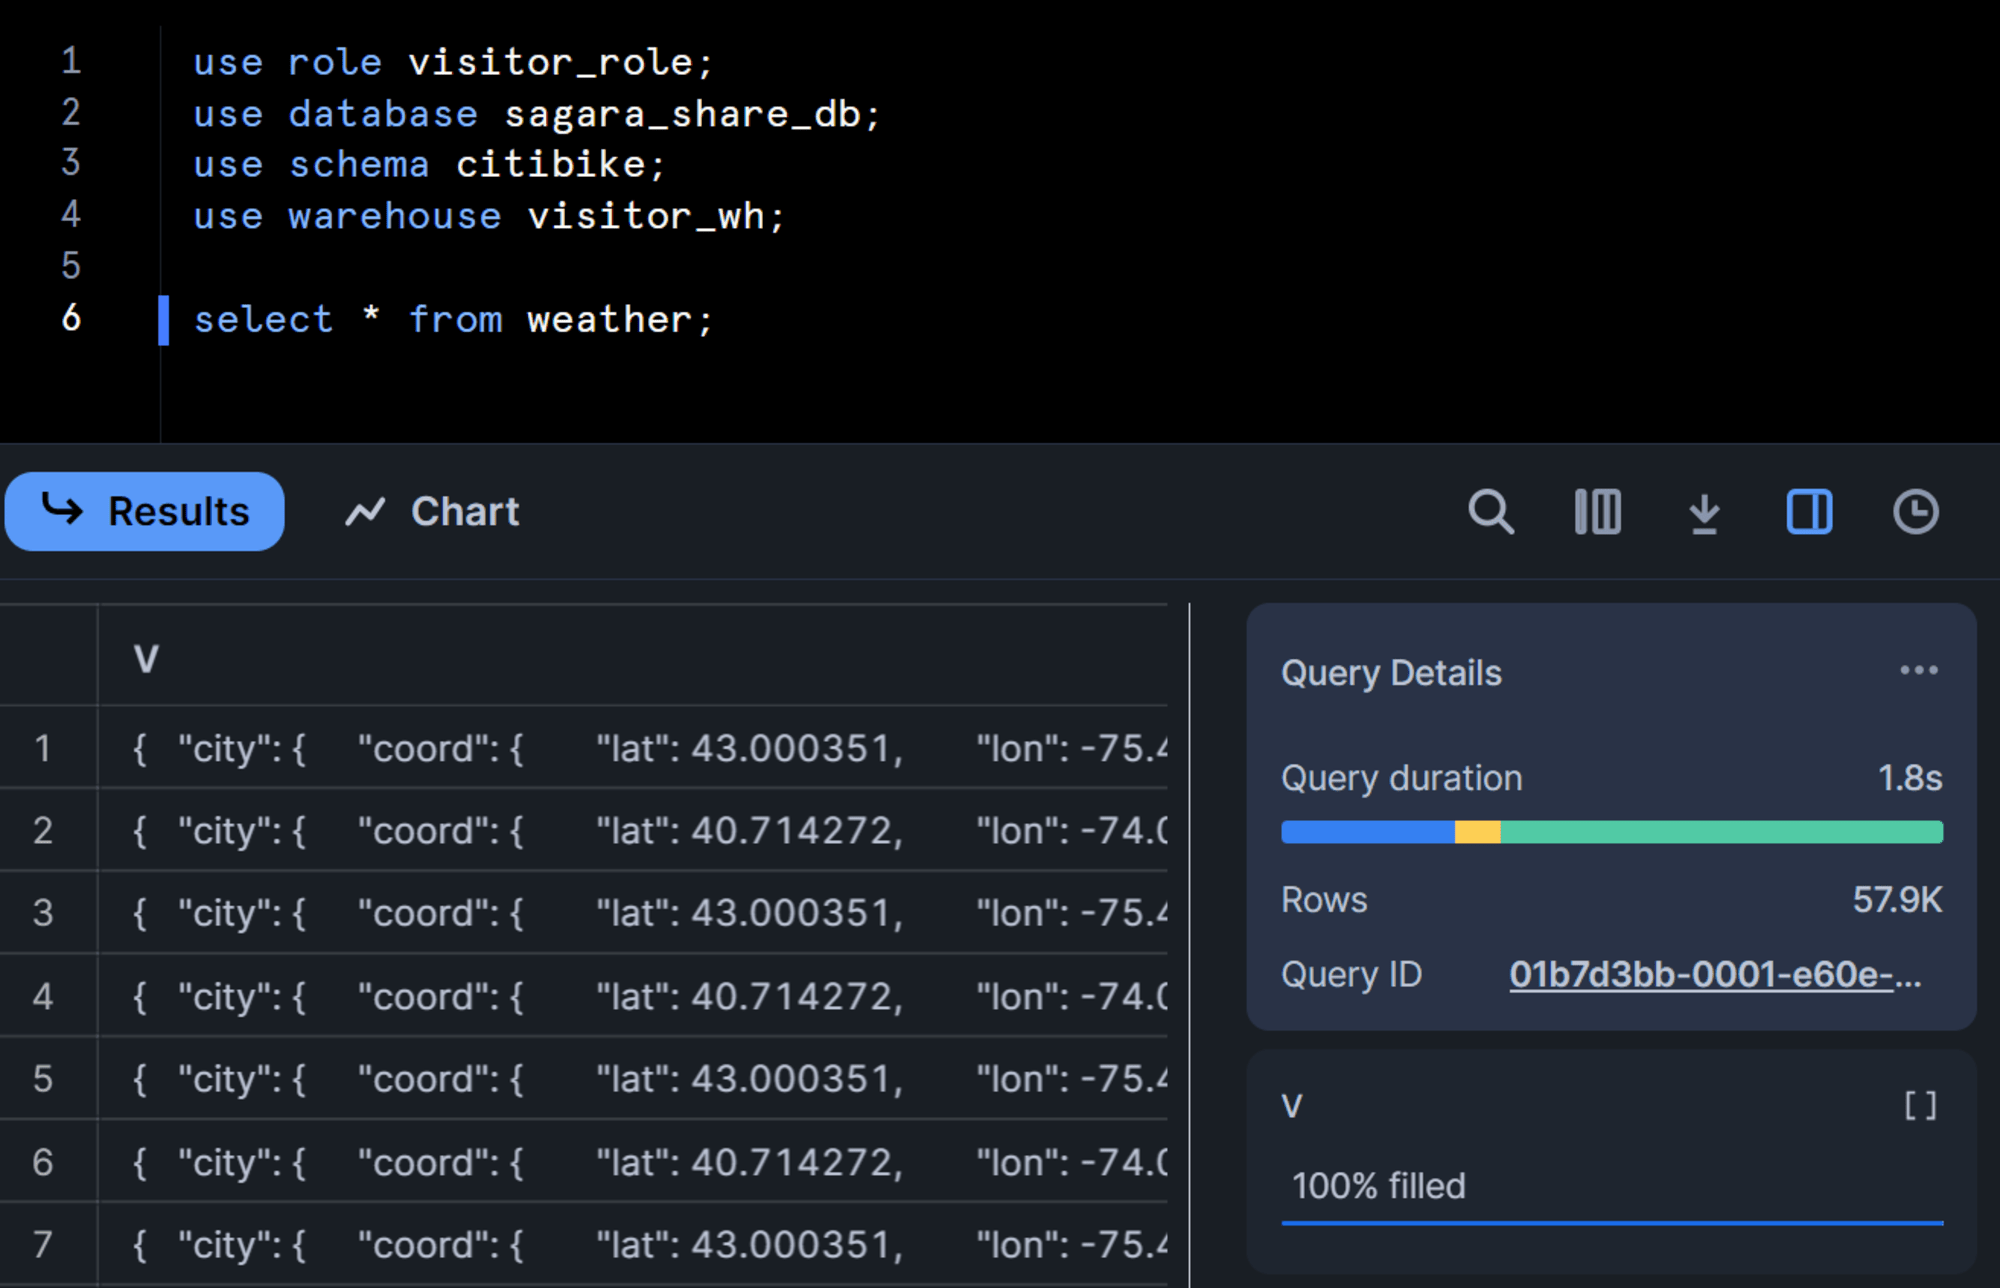Toggle the query details side panel icon
The image size is (2000, 1288).
click(1809, 512)
